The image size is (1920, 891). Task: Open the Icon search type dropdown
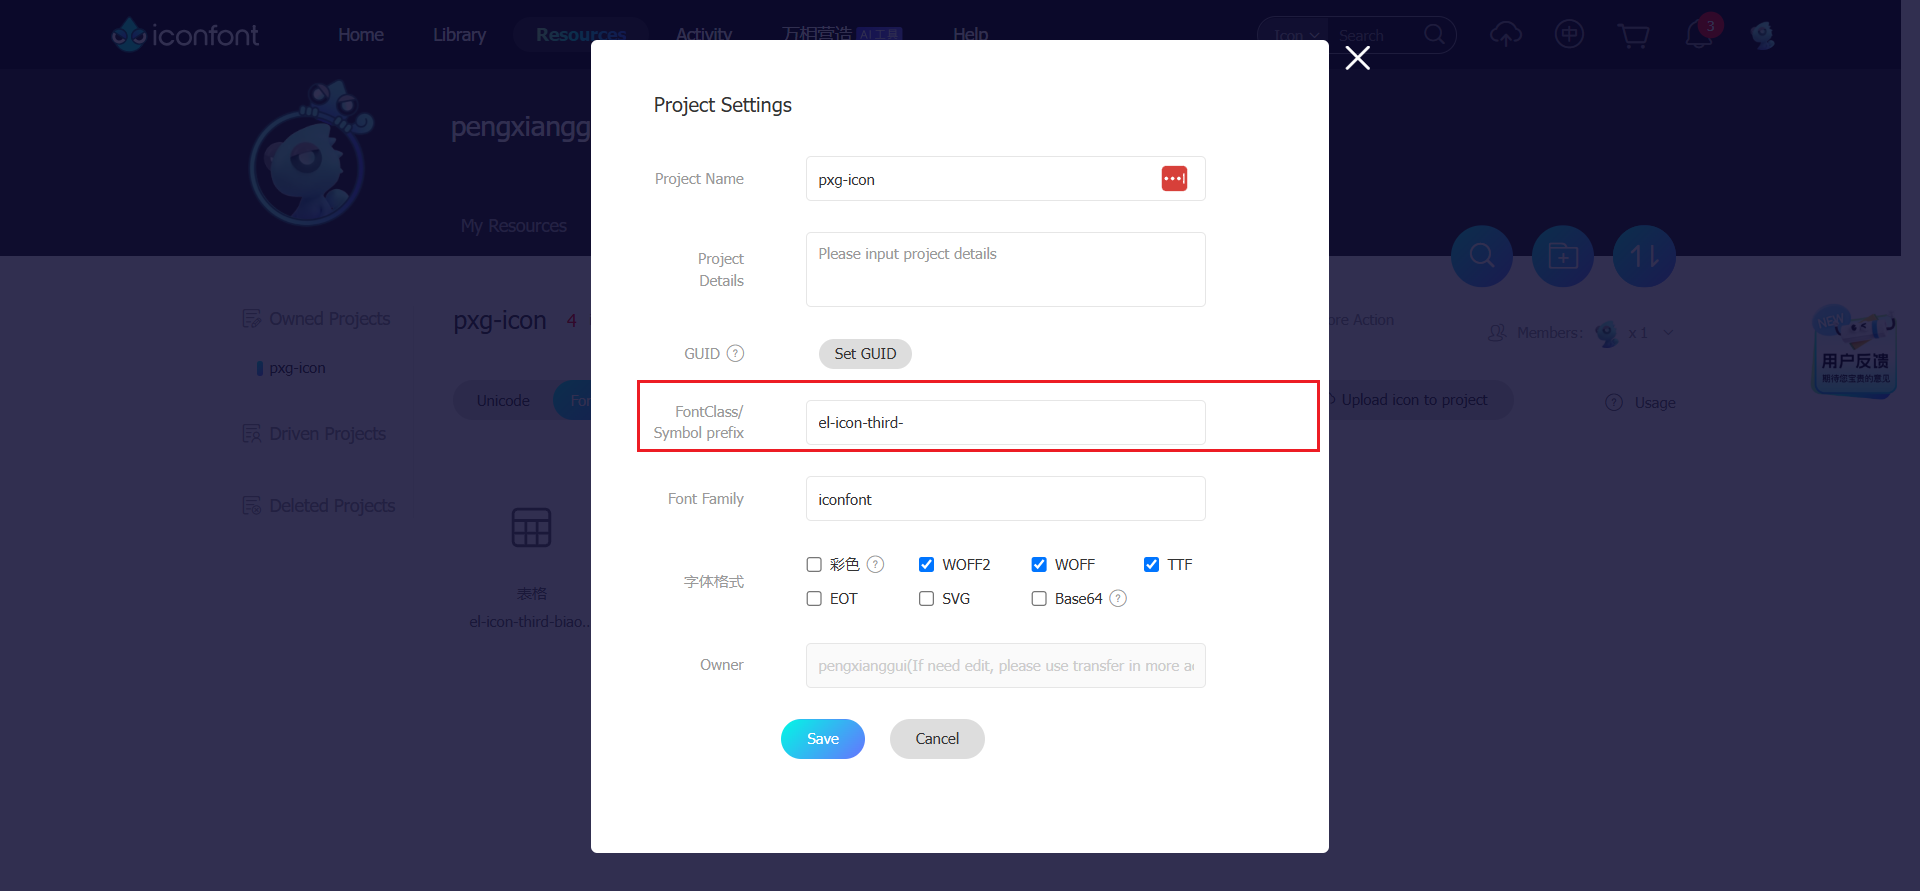click(1296, 35)
